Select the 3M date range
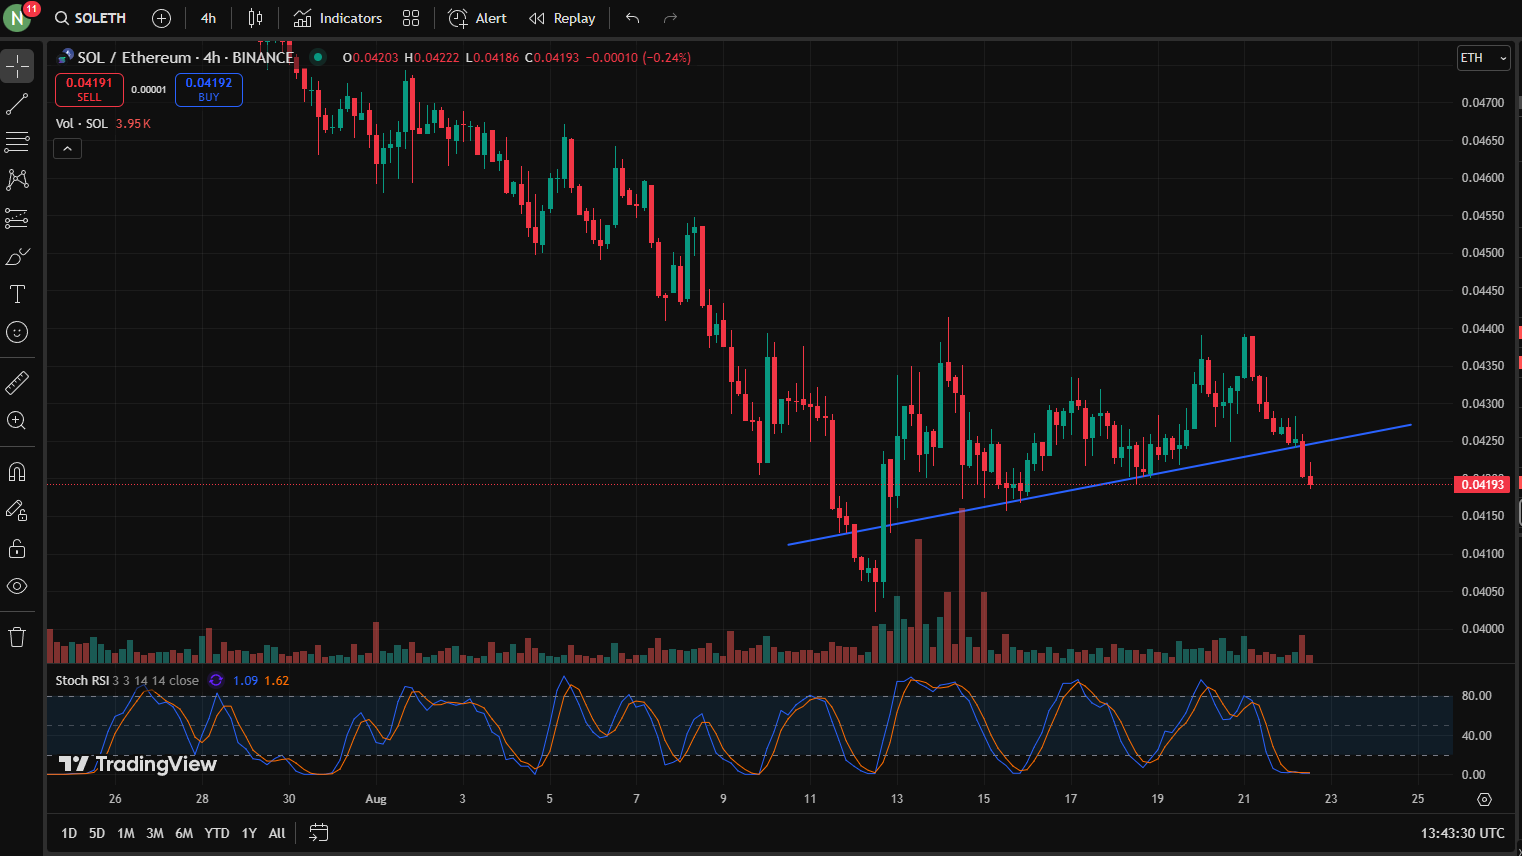Screen dimensions: 1522x856 point(155,833)
